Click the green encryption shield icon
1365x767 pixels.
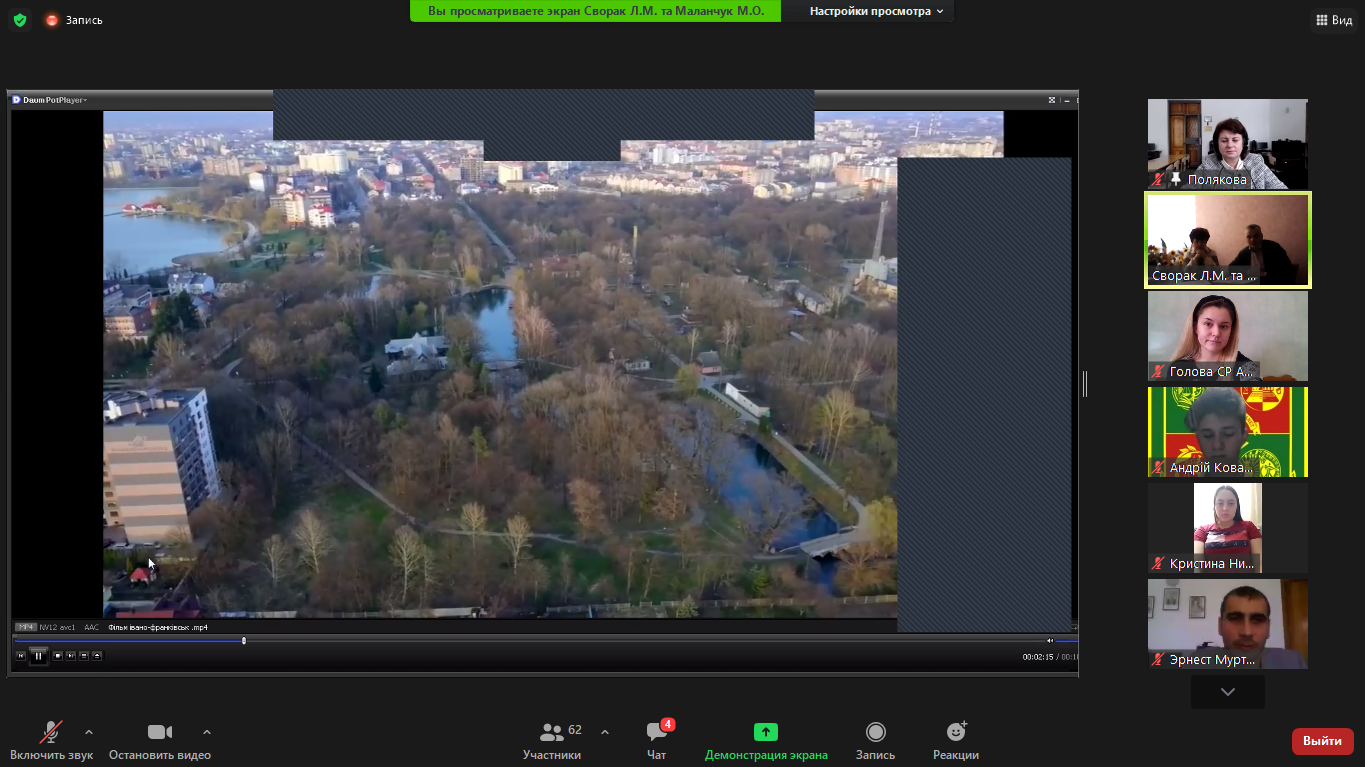(x=20, y=20)
